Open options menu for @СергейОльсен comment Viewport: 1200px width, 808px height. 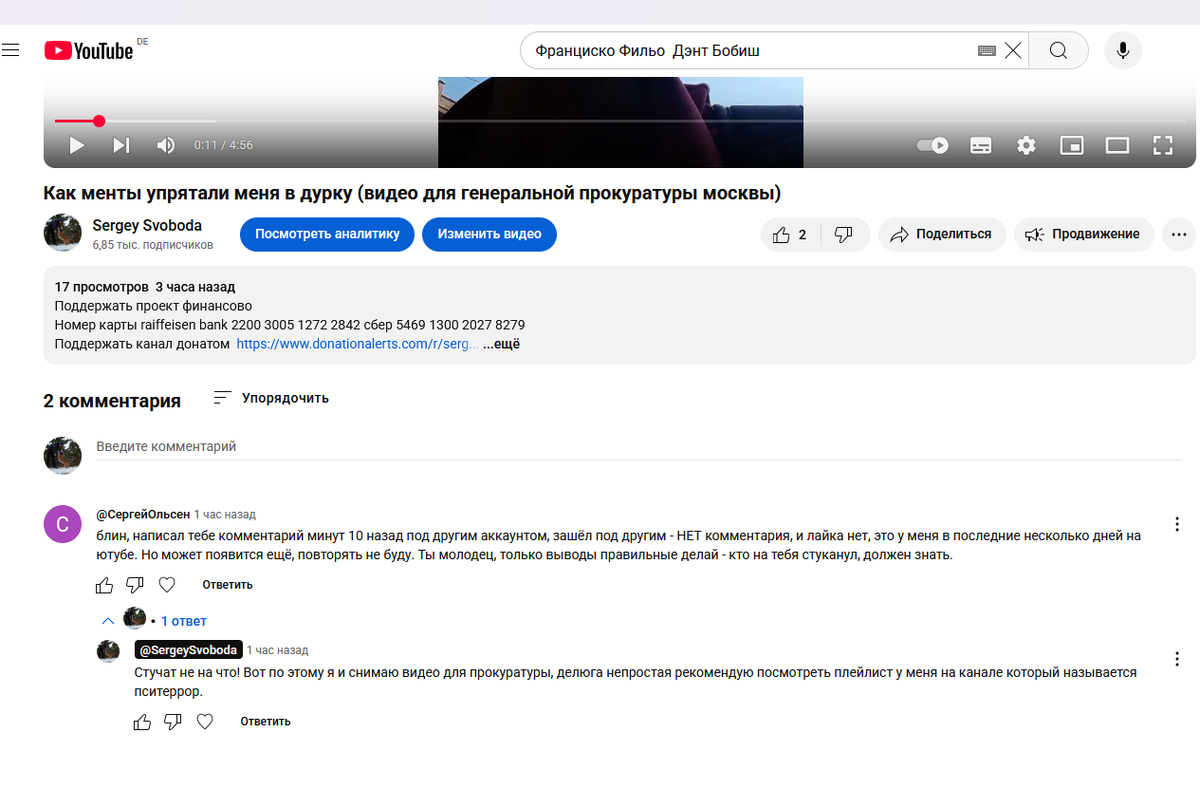coord(1177,524)
